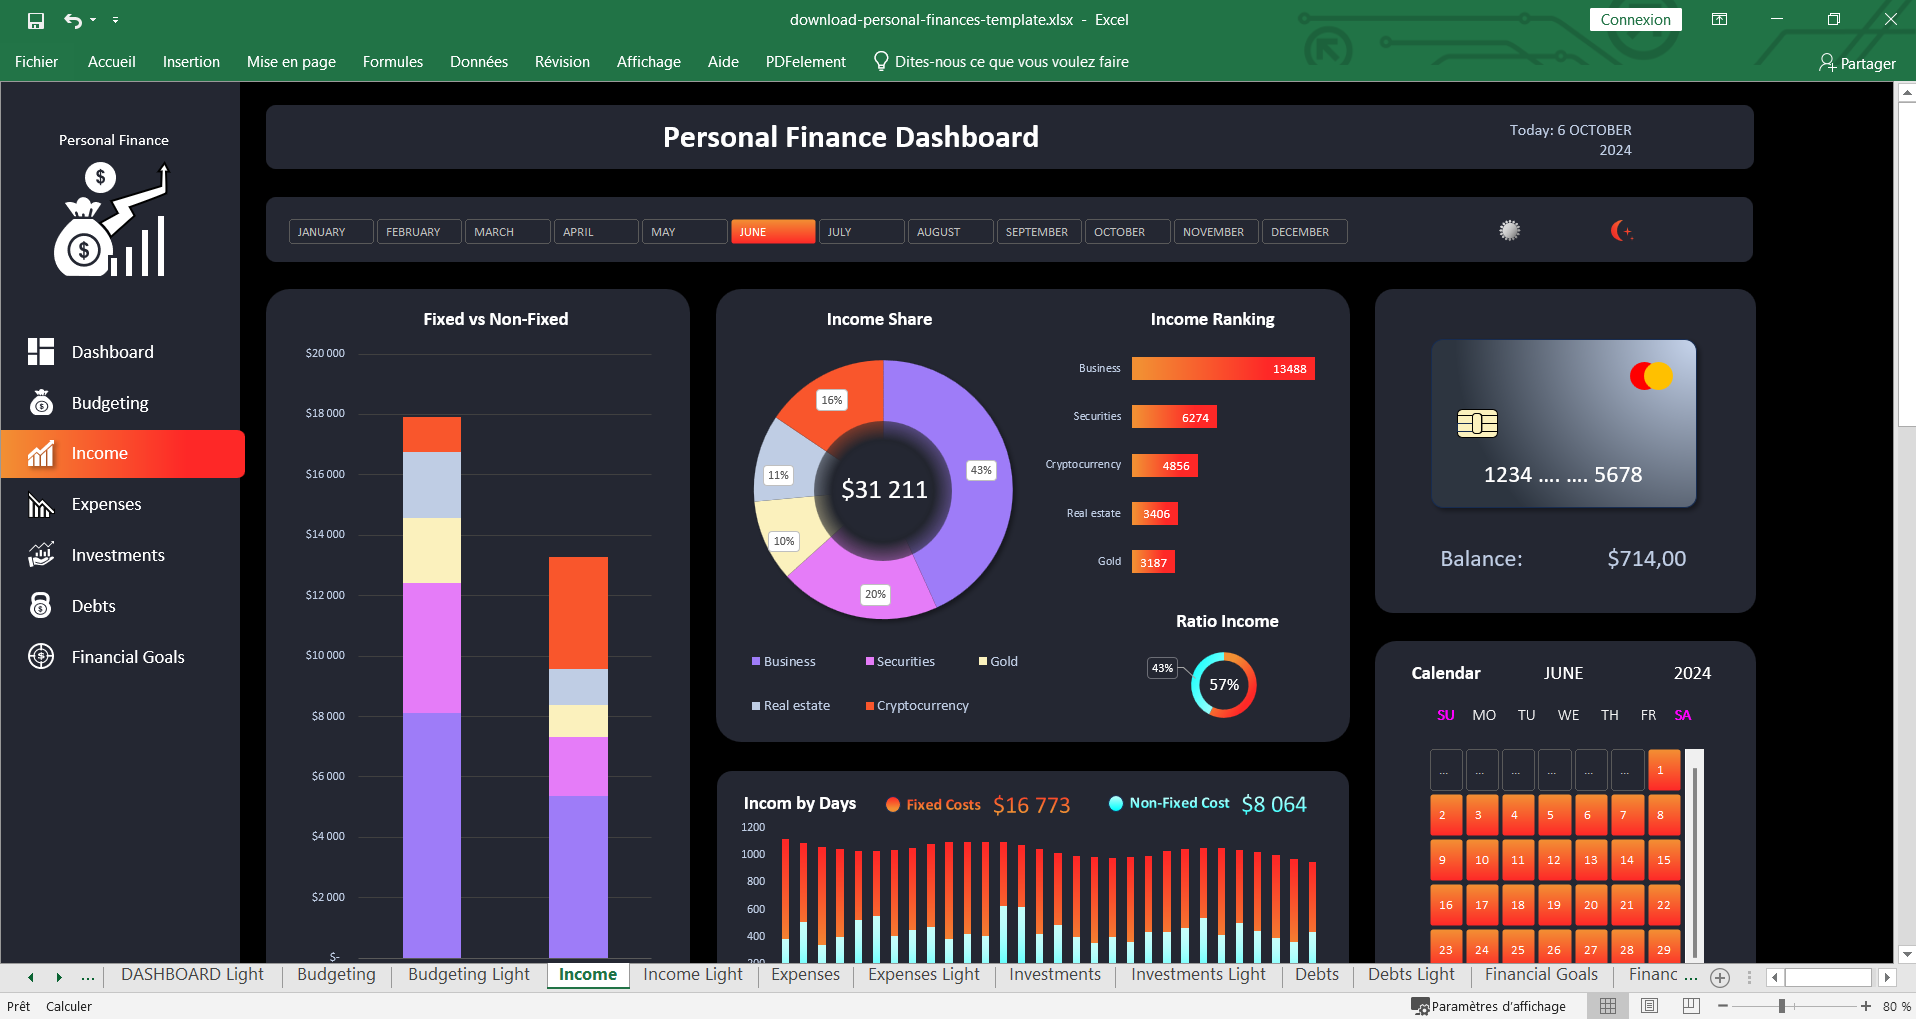
Task: Click horizontal scrollbar right arrow
Action: pyautogui.click(x=1887, y=977)
